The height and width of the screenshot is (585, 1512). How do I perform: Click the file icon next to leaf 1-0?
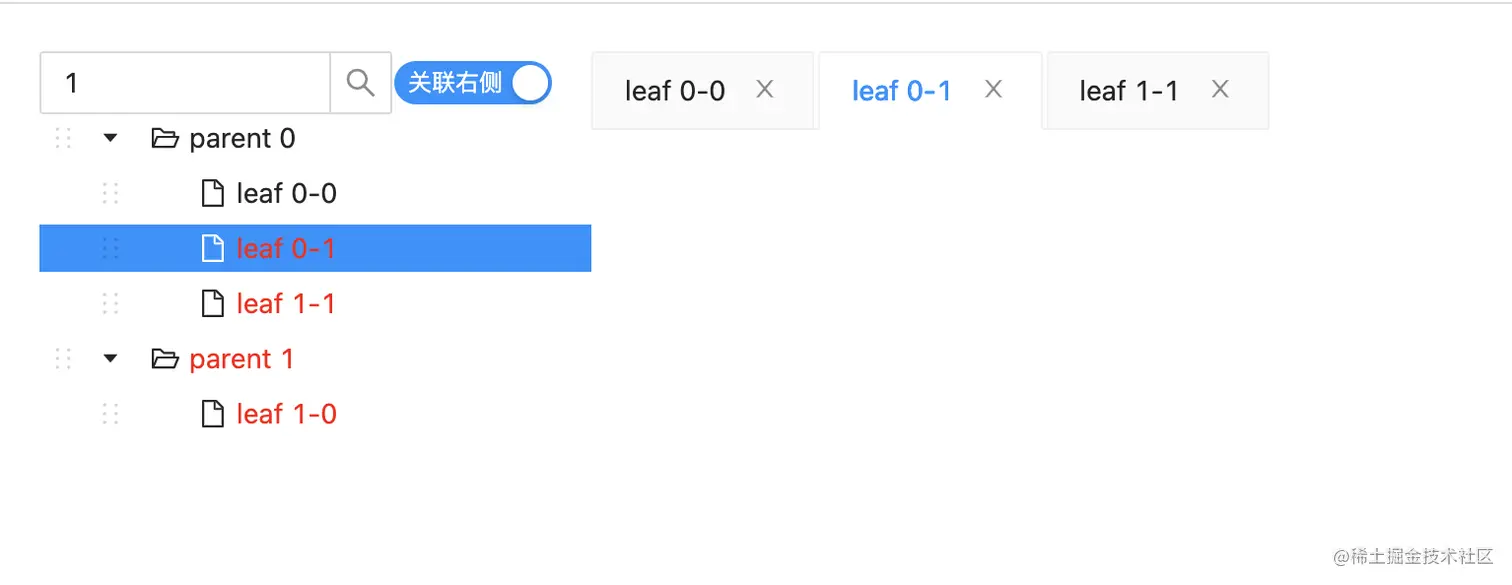click(212, 413)
